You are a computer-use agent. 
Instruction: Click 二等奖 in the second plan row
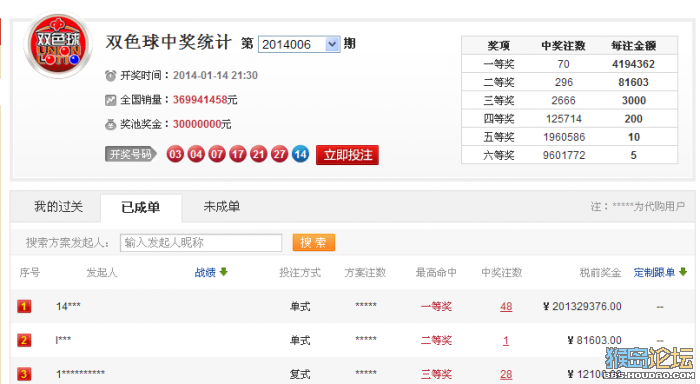[x=436, y=340]
